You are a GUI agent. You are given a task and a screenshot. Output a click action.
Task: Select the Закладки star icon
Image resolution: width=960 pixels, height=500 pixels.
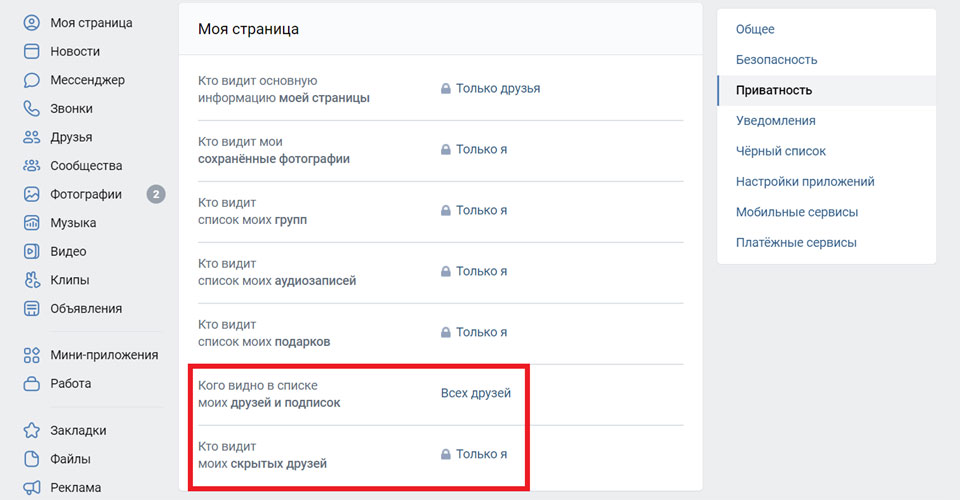point(31,430)
